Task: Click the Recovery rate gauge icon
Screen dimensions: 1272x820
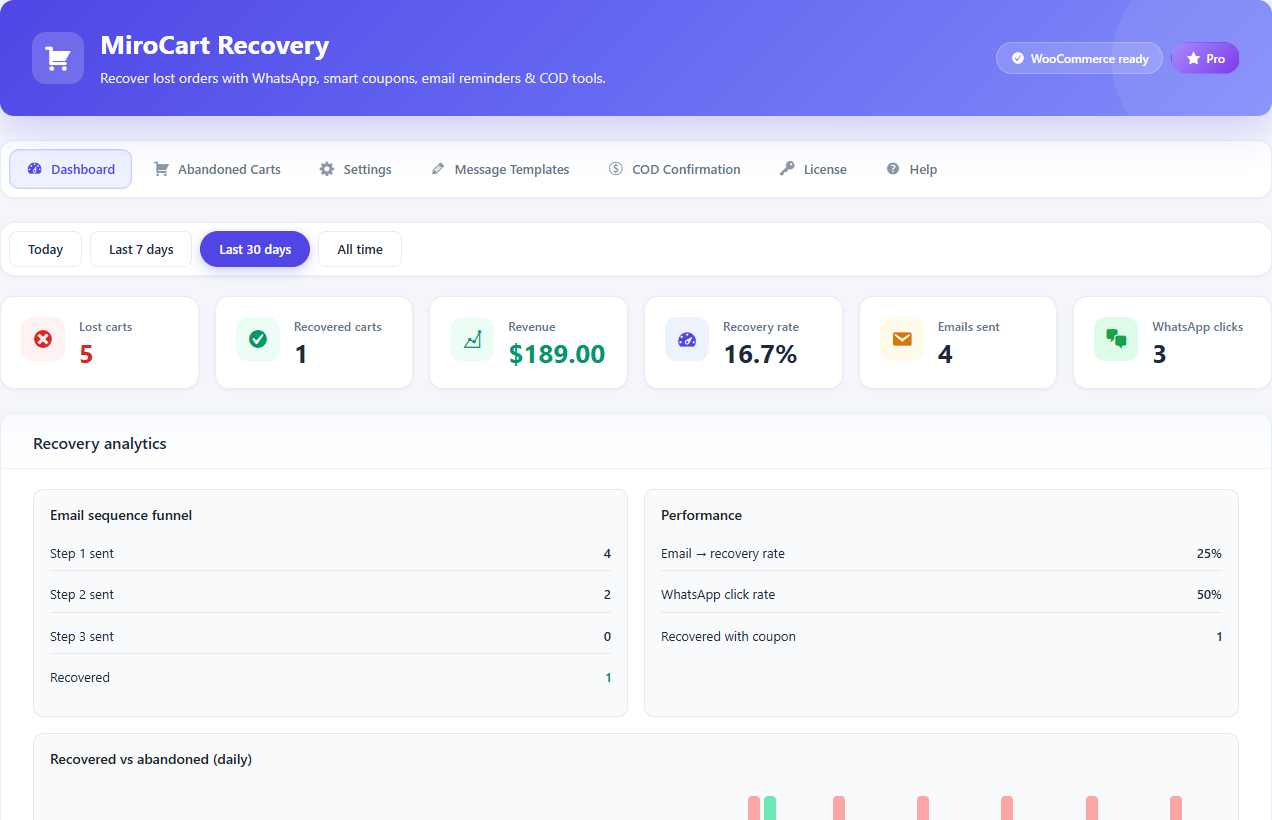Action: point(687,339)
